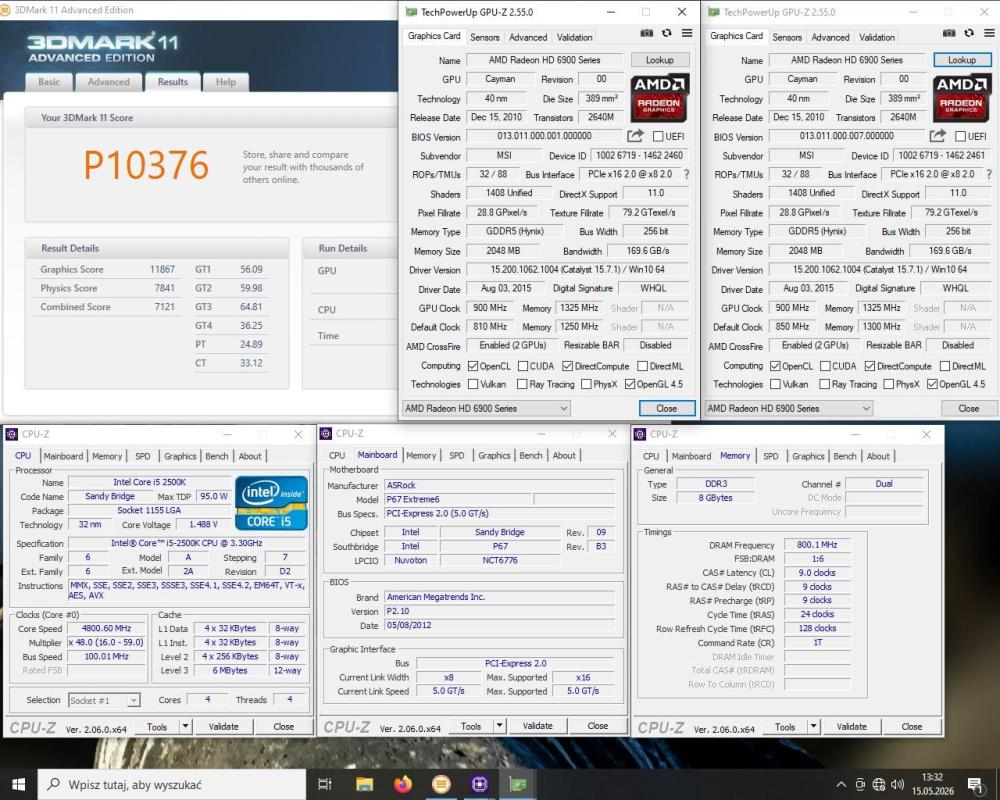Switch to the Sensors tab in the left GPU-Z window
This screenshot has height=800, width=1000.
click(x=485, y=37)
